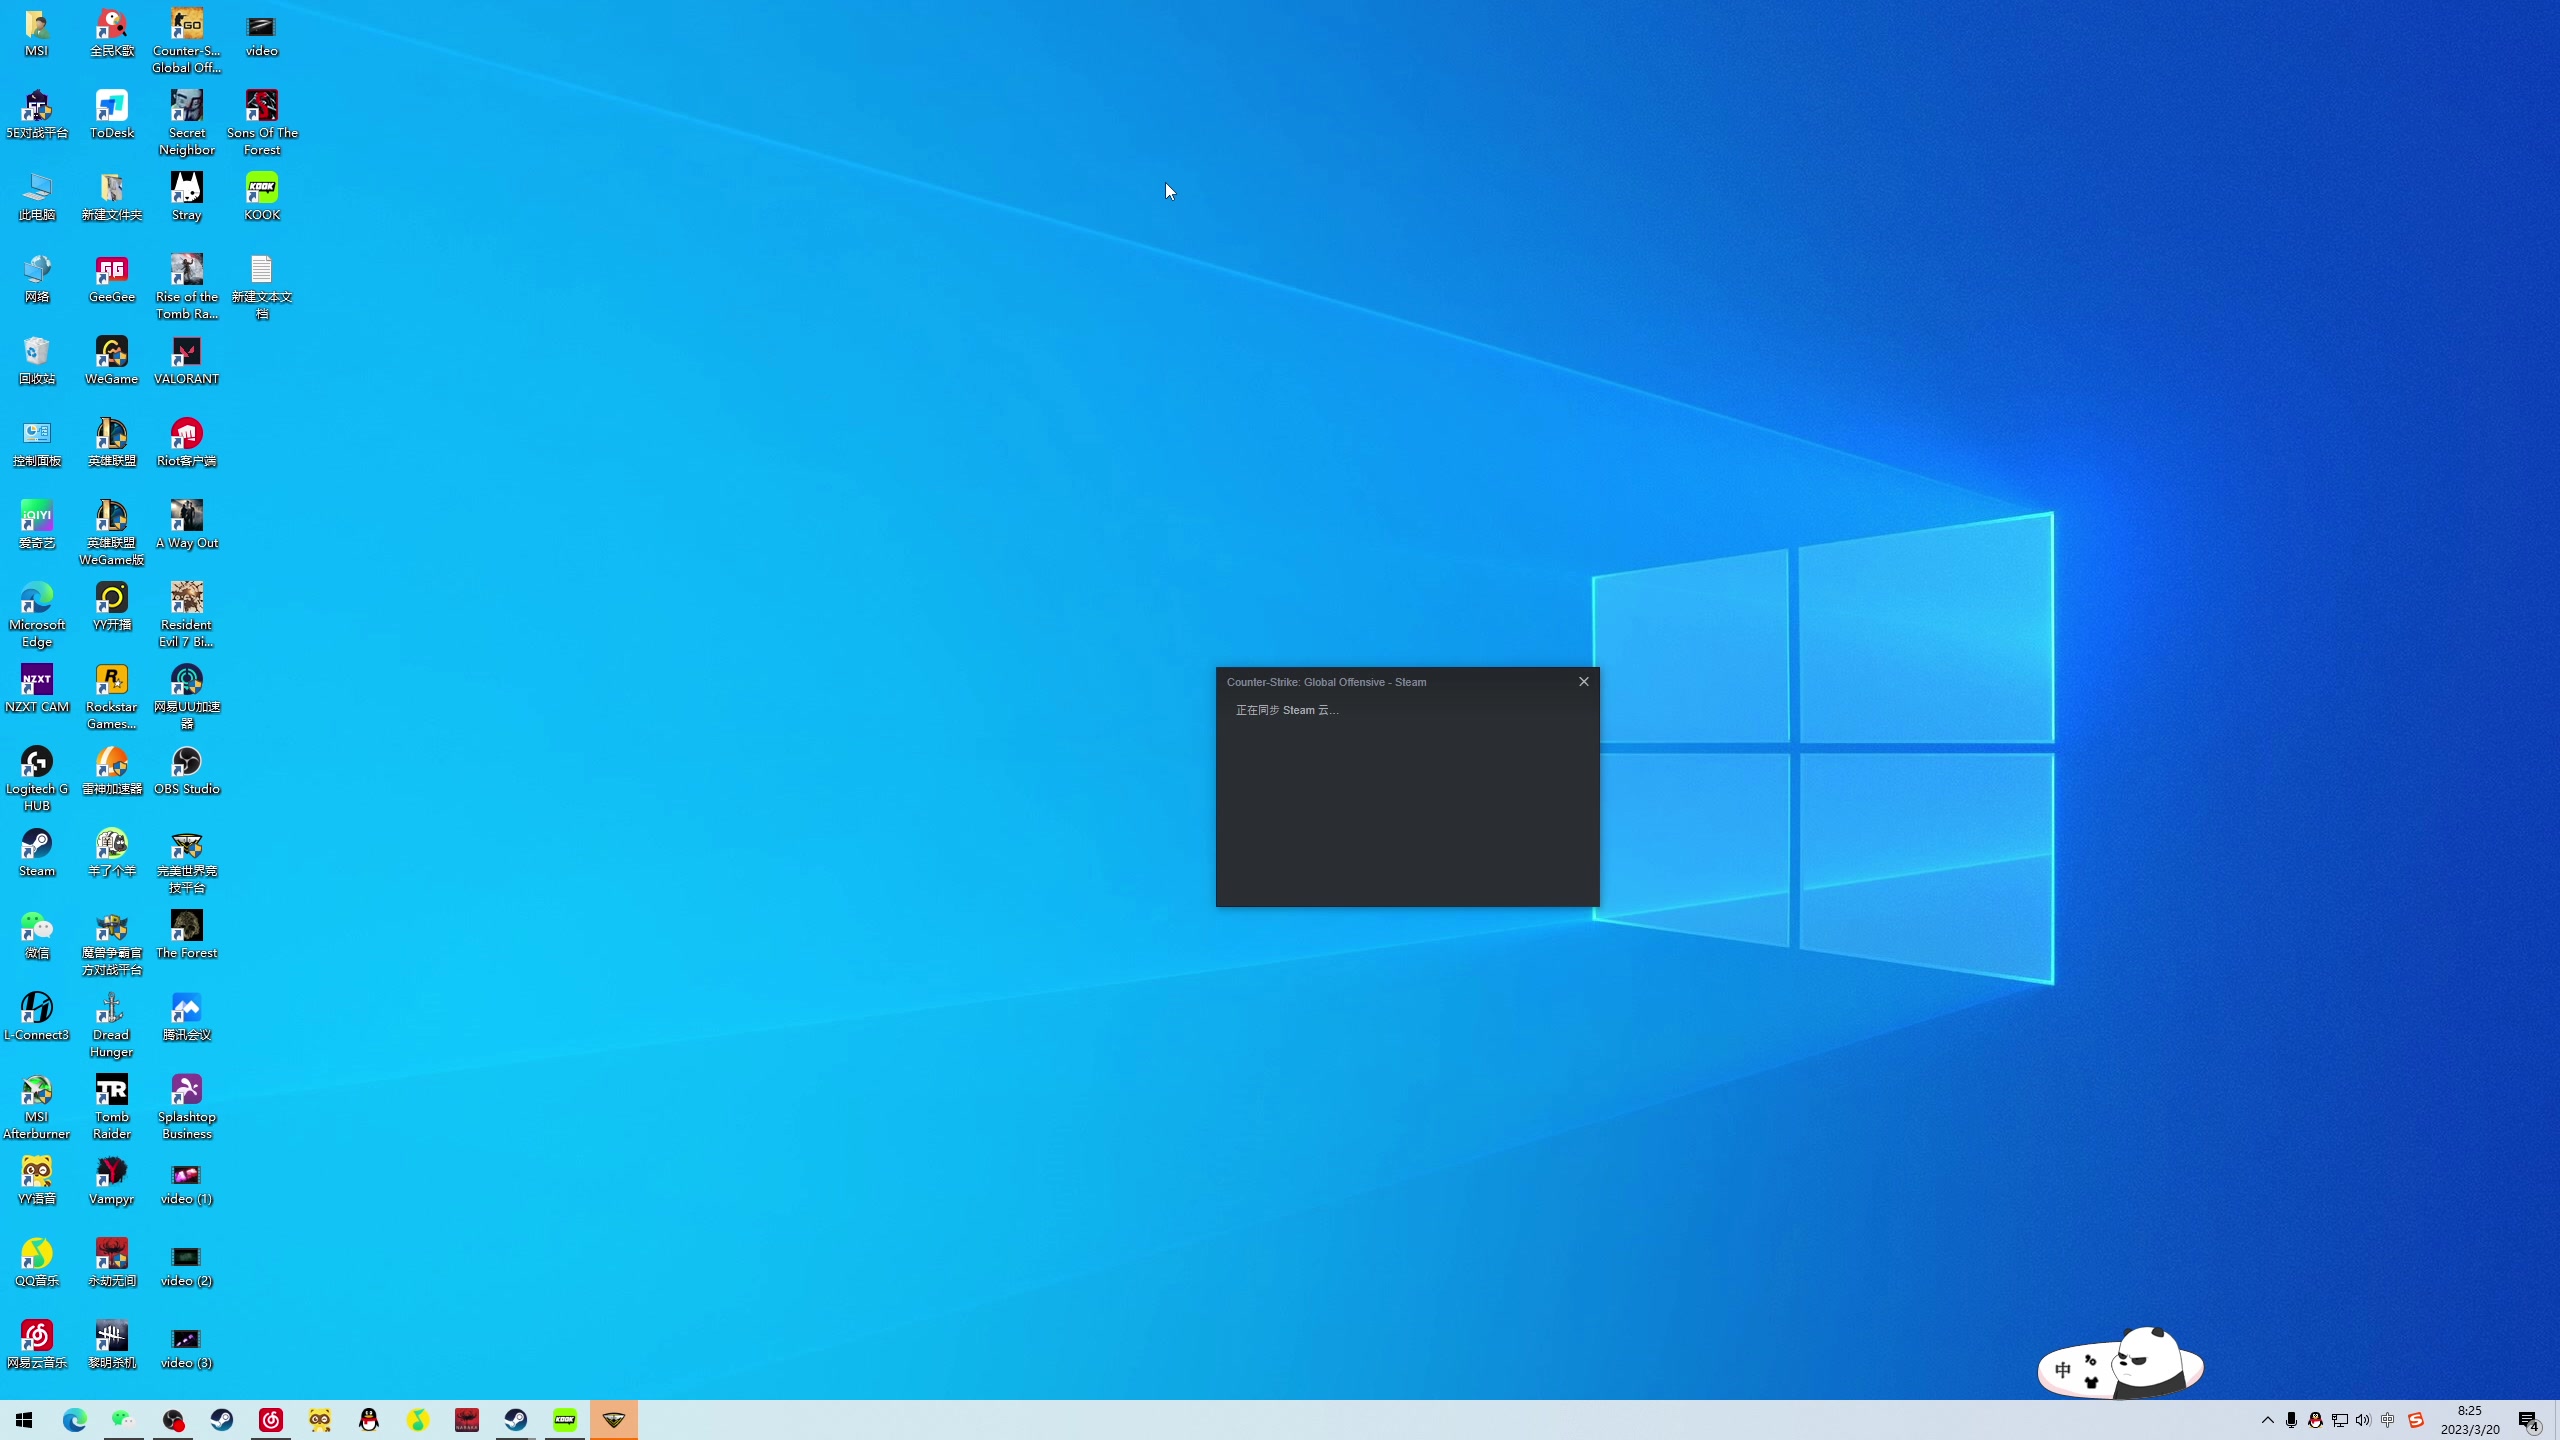
Task: Open the notification center with 4 alerts
Action: point(2528,1420)
